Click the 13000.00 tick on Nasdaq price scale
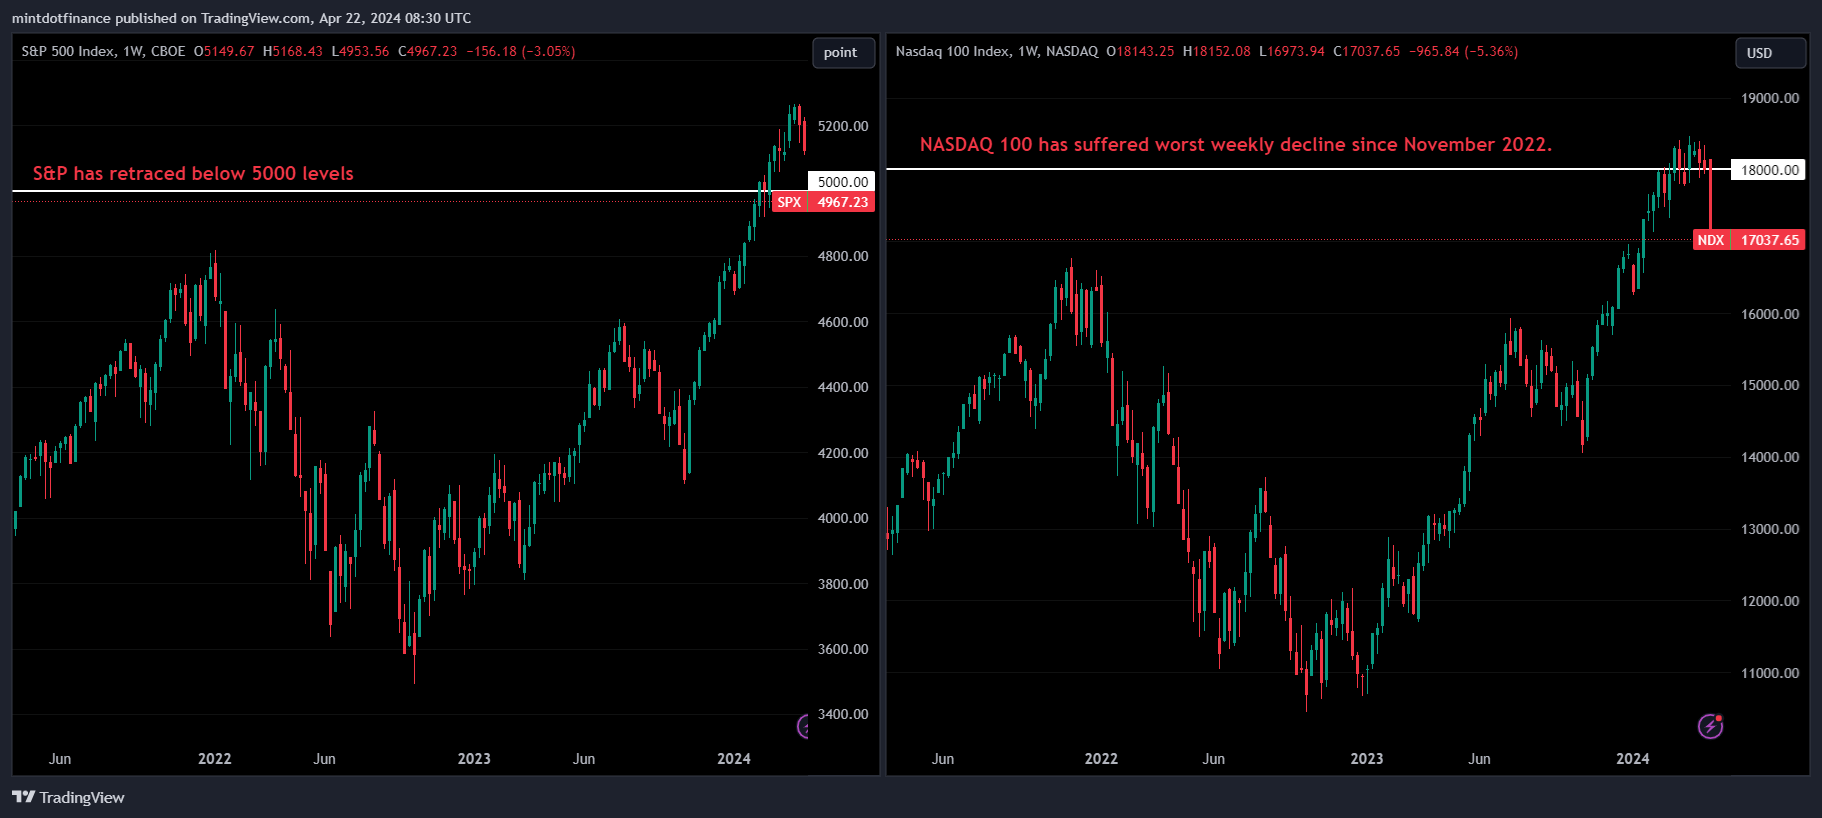 1770,529
